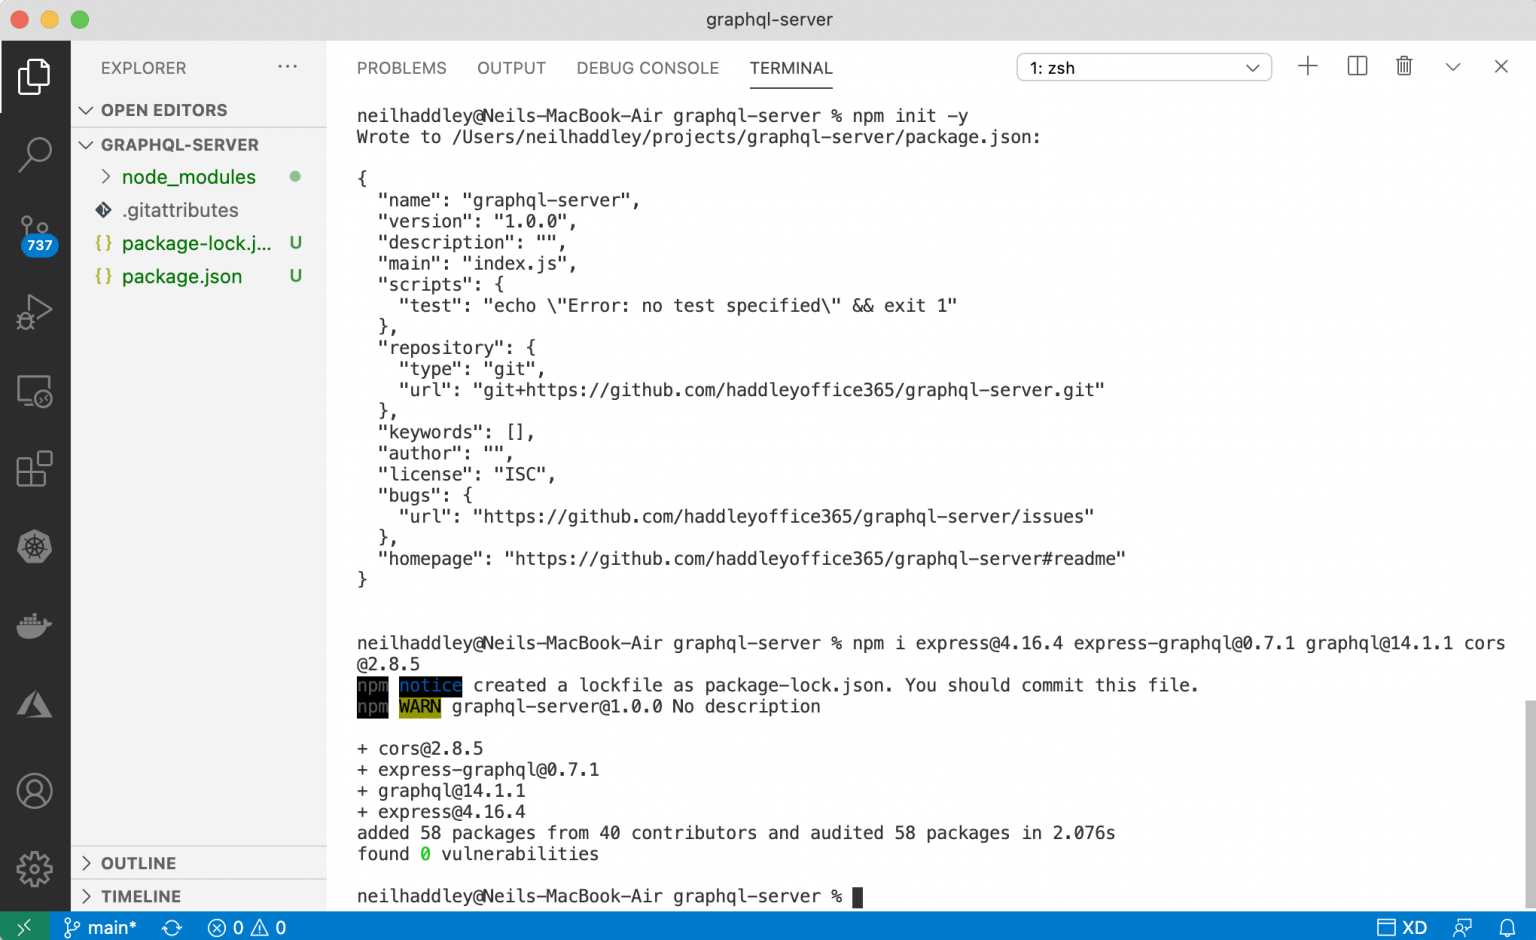Click the main* git branch indicator

[x=100, y=927]
